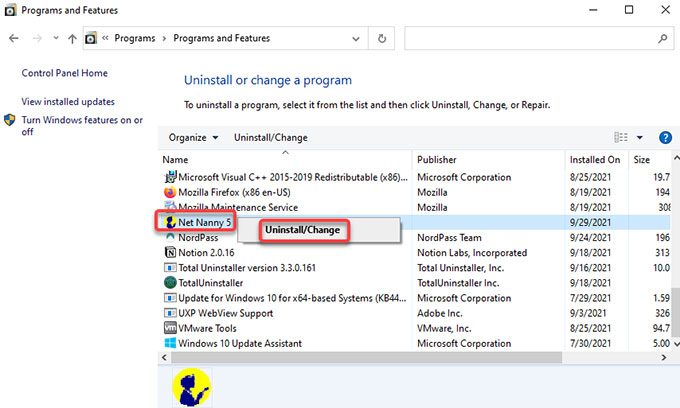Click the Update for Windows 10 icon

[x=170, y=298]
